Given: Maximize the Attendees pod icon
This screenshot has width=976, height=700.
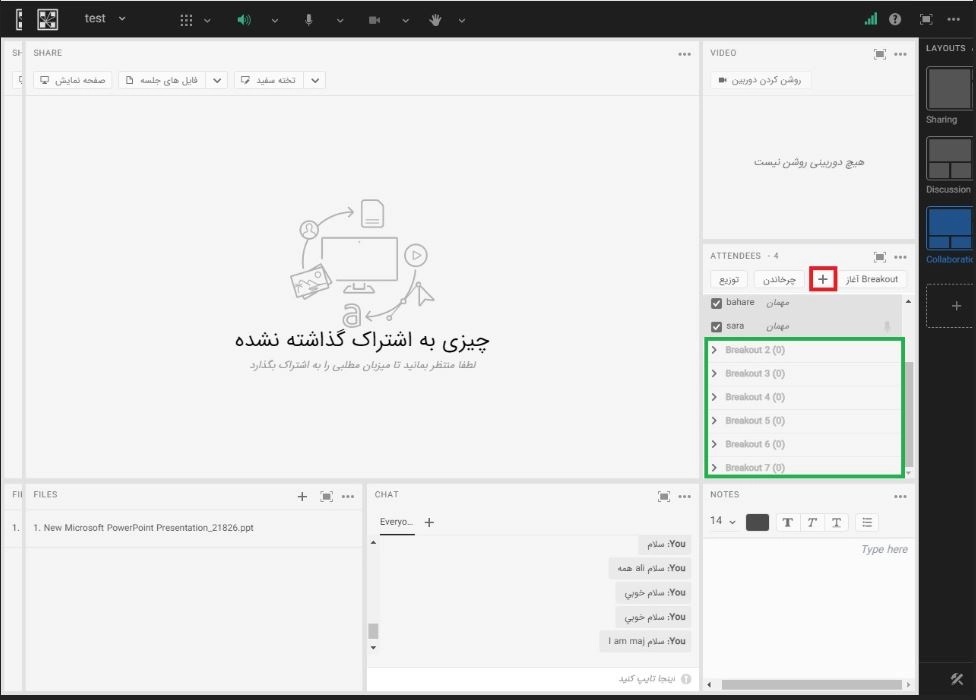Looking at the screenshot, I should point(880,257).
